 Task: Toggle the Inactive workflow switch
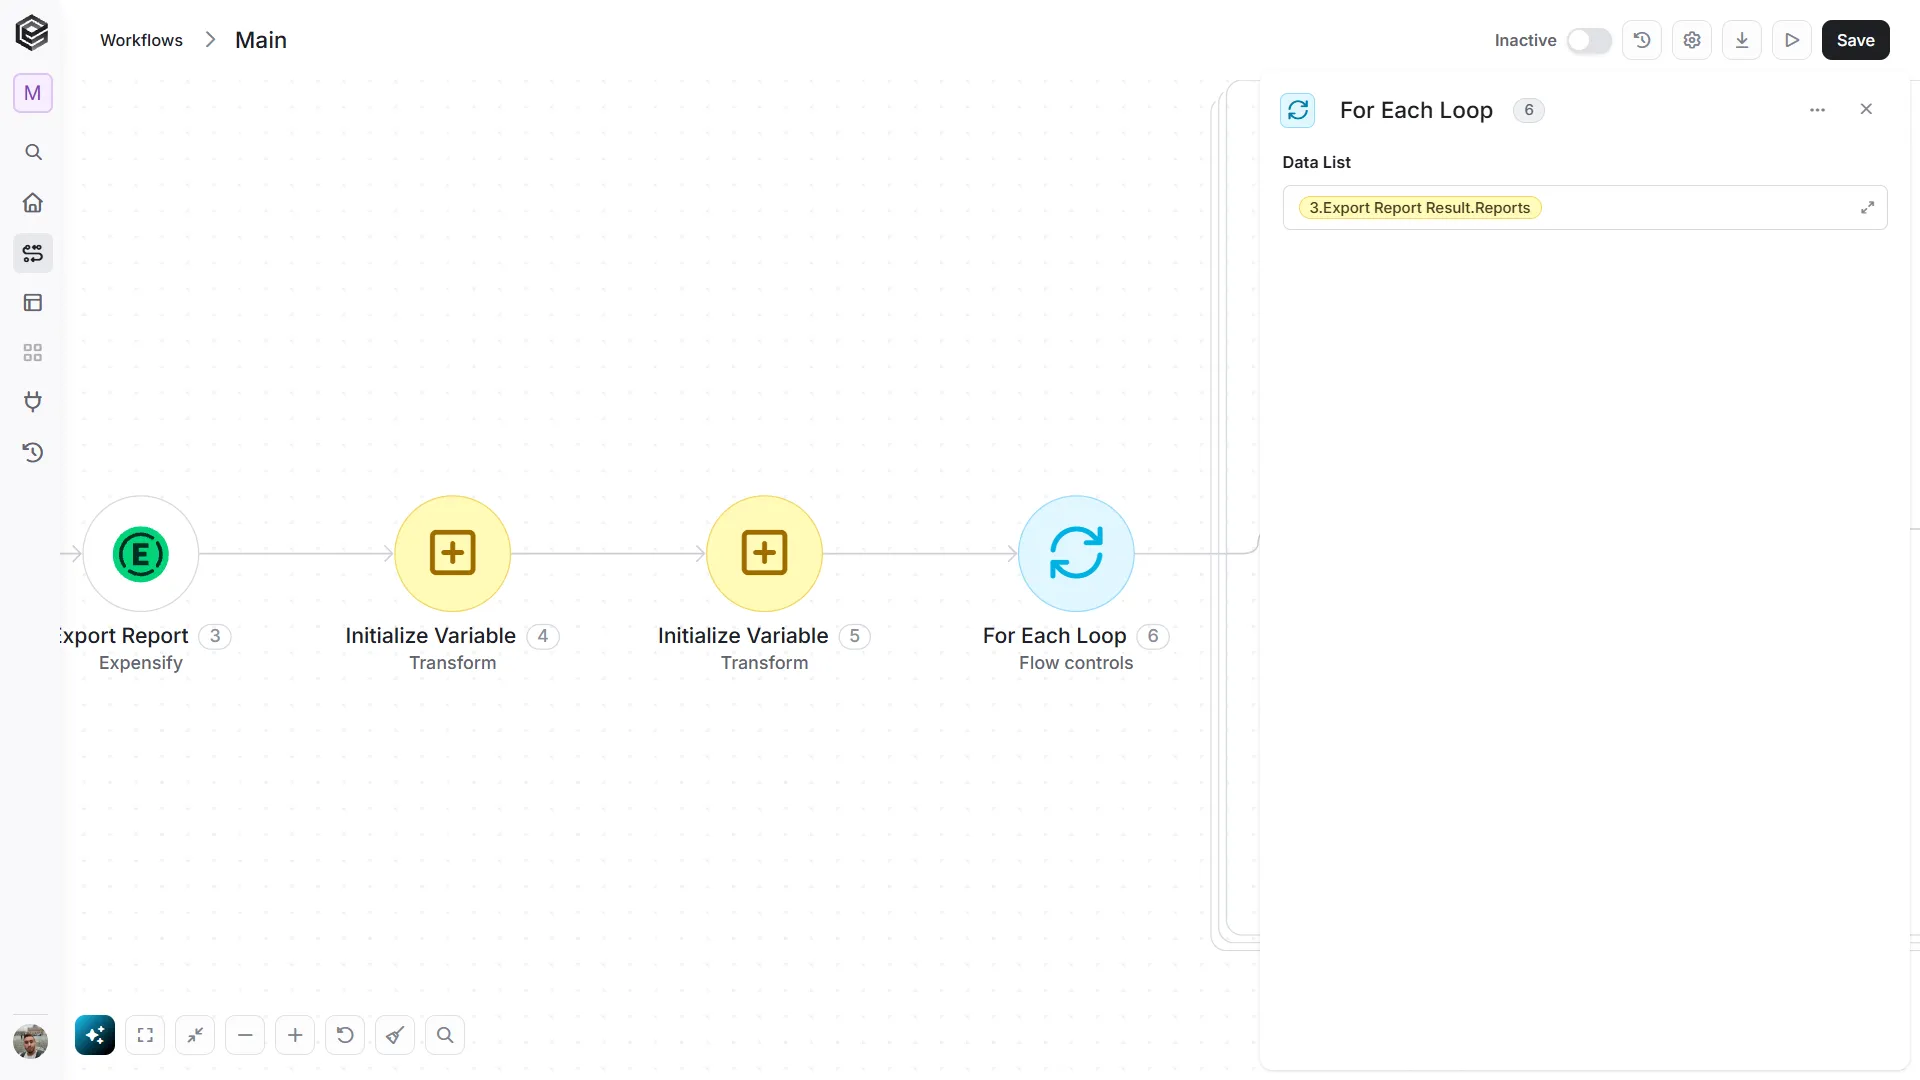point(1589,40)
